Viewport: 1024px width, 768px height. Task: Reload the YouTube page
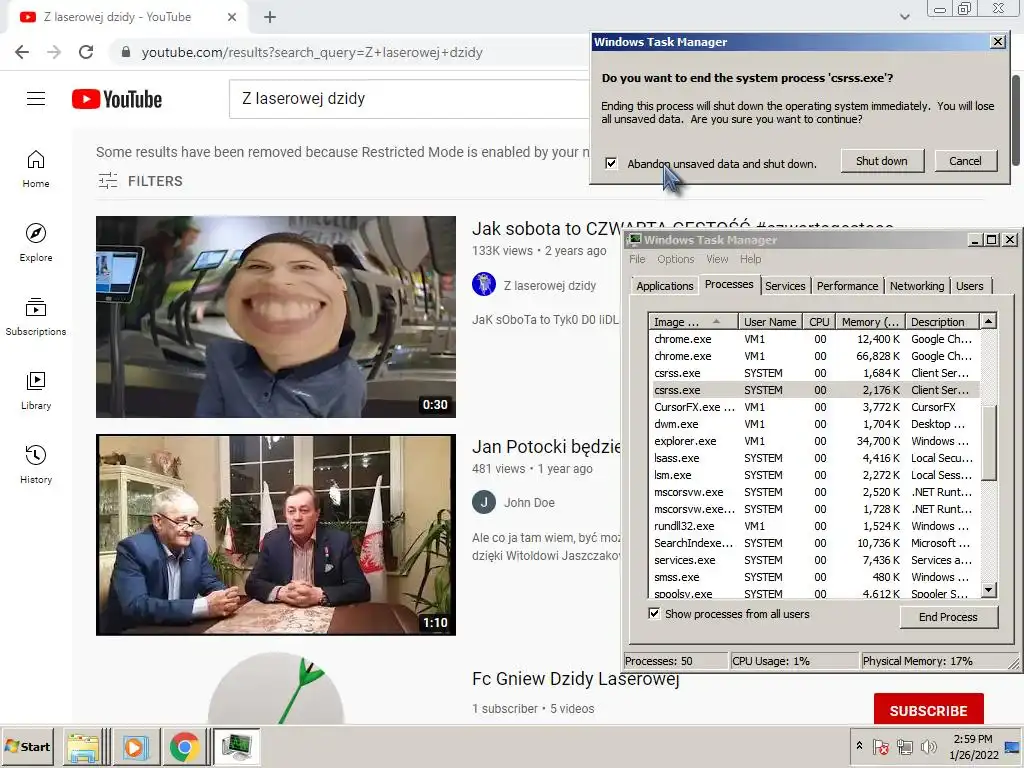pyautogui.click(x=86, y=52)
